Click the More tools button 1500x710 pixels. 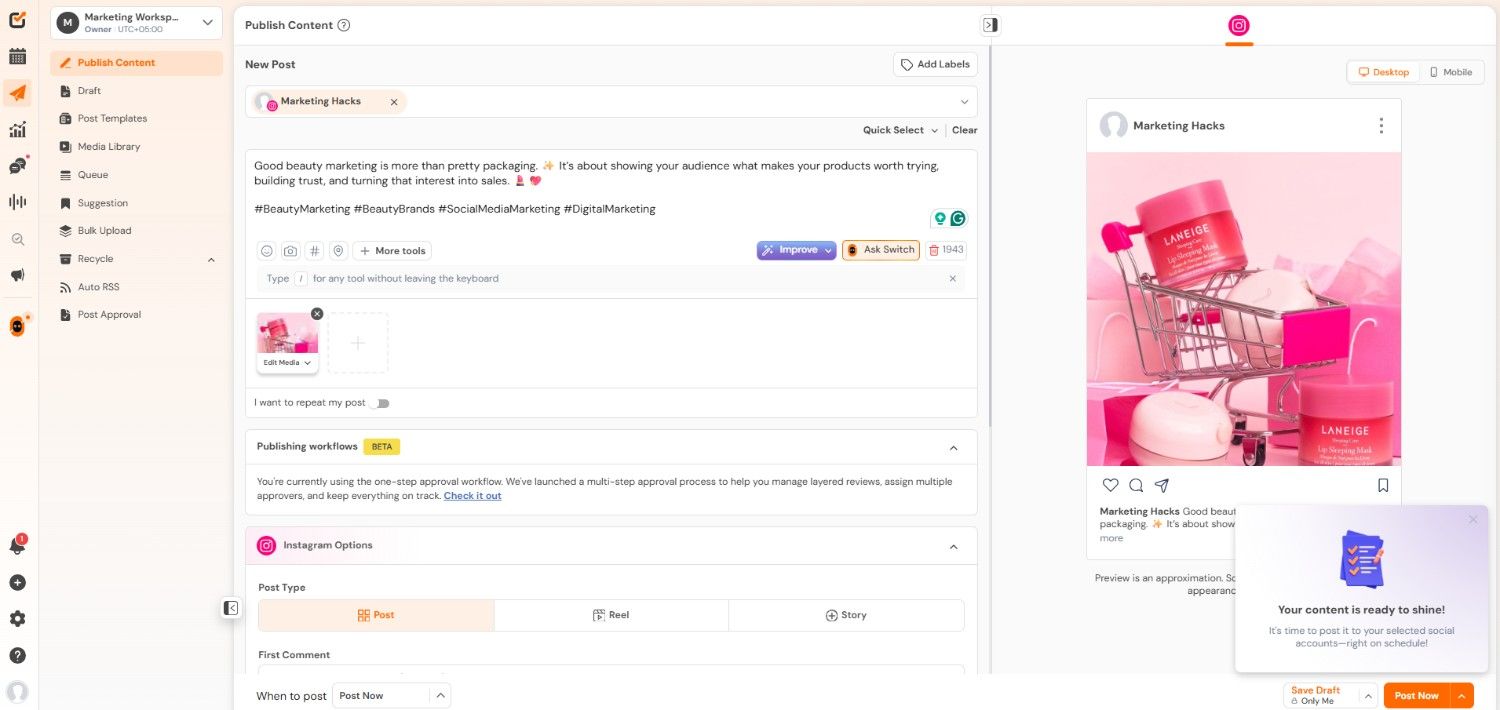(392, 251)
